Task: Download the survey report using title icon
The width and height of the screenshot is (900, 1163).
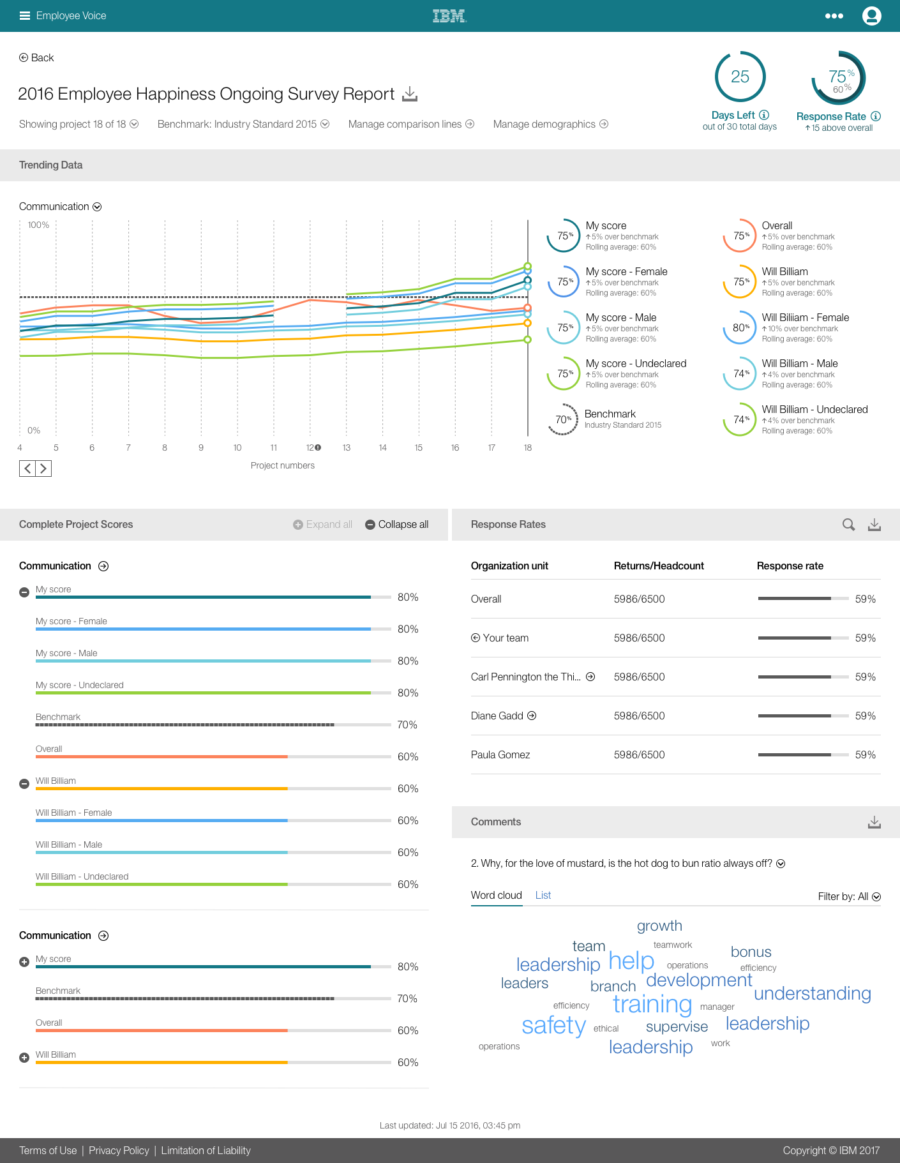Action: pyautogui.click(x=409, y=94)
